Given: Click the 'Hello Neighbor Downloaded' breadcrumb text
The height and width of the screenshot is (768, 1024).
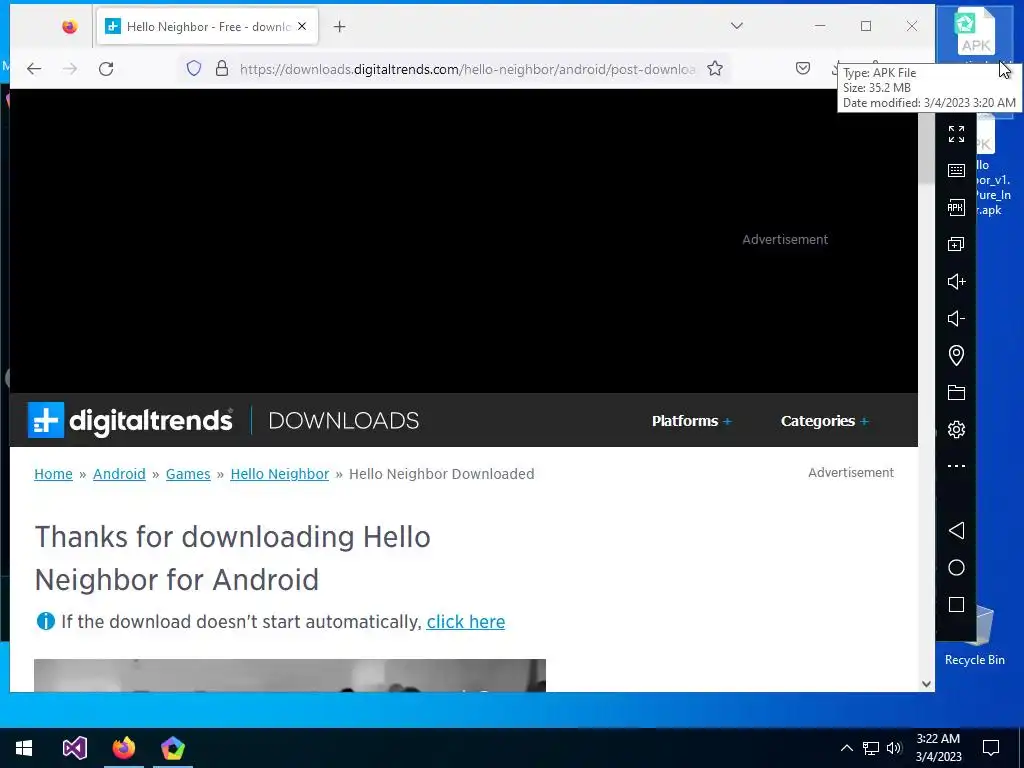Looking at the screenshot, I should coord(441,474).
